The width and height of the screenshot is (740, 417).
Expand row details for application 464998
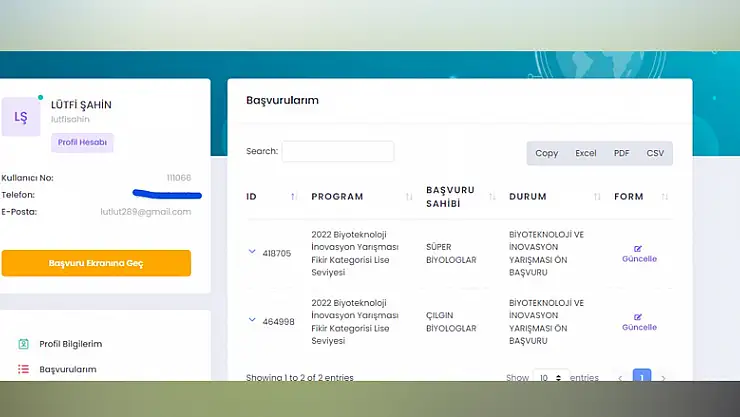point(252,321)
